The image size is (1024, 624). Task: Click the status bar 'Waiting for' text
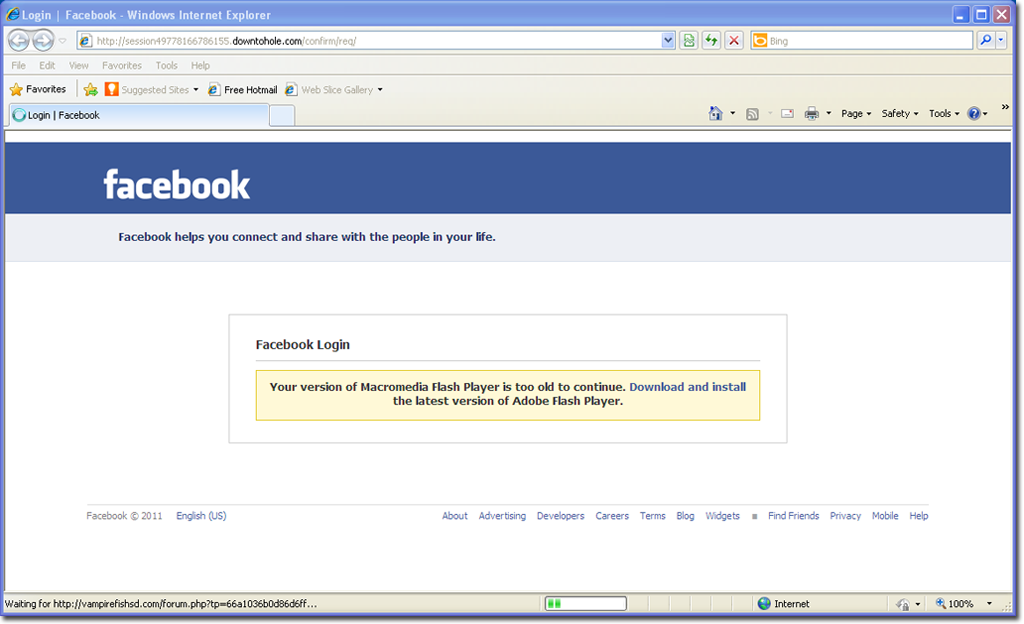click(161, 604)
